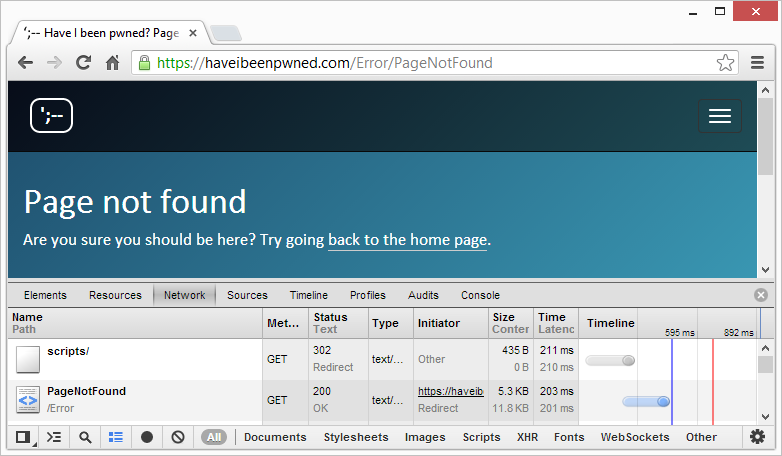Open the Timeline panel tab
Screen dimensions: 782x456
[x=309, y=295]
